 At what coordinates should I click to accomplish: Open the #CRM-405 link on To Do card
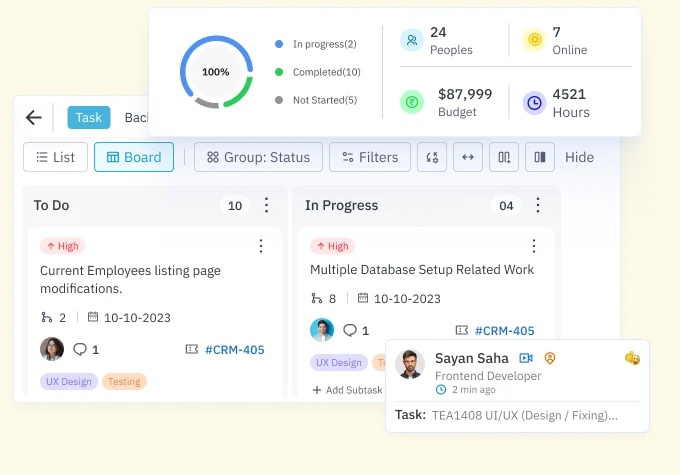[x=235, y=350]
